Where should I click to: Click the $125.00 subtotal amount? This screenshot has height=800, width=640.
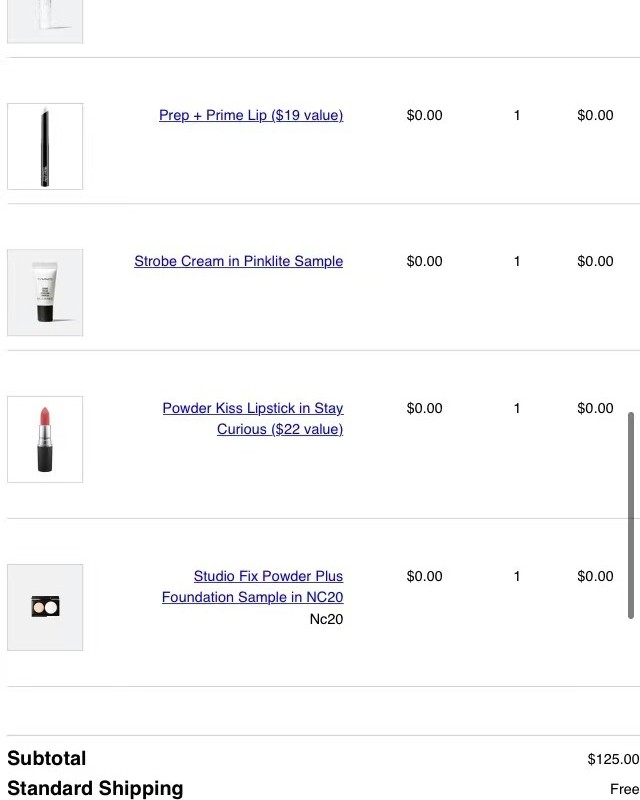click(x=613, y=759)
